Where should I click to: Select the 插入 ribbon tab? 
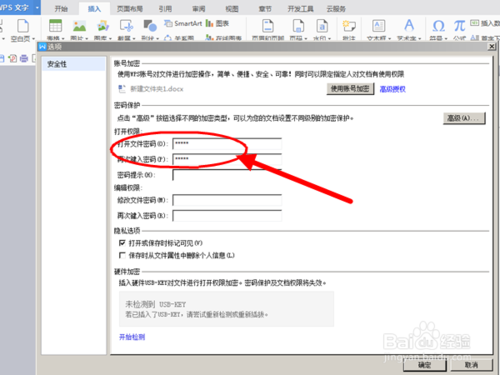94,9
